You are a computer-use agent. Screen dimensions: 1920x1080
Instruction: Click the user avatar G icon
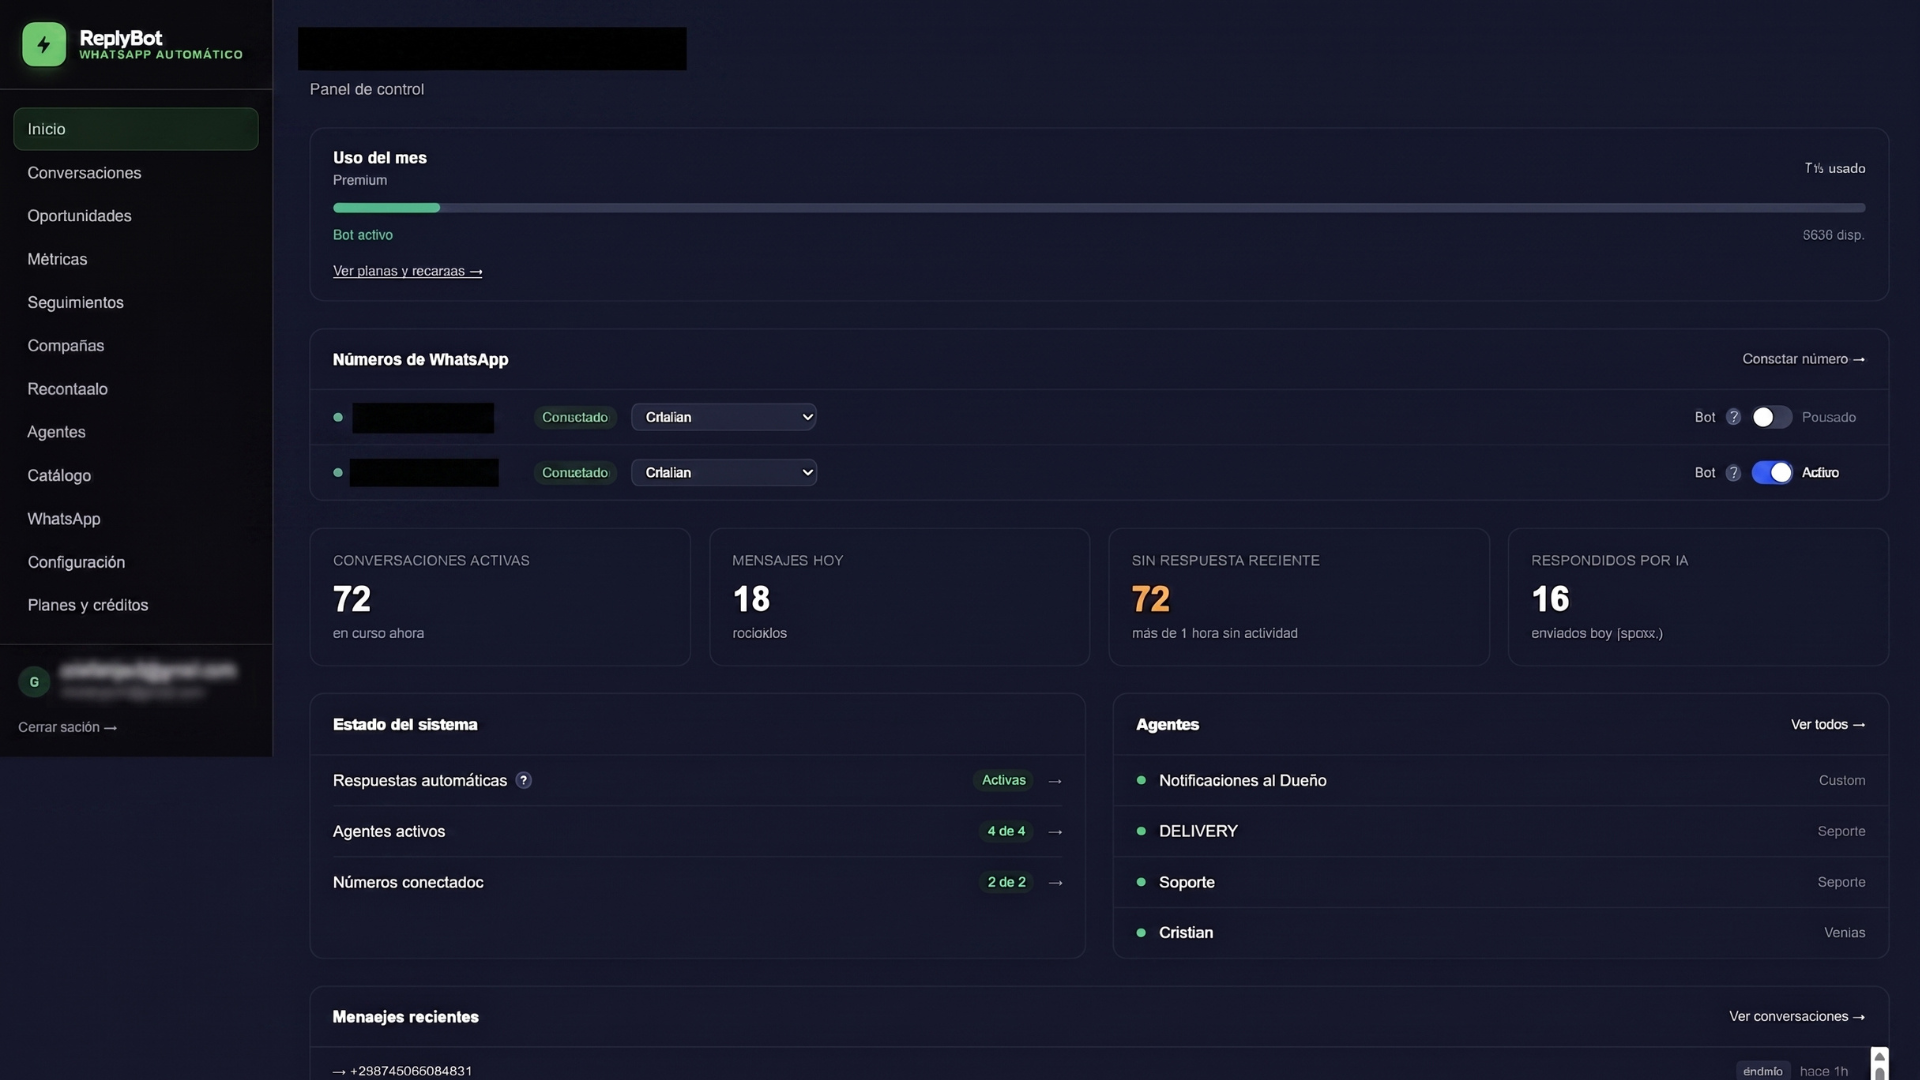pos(34,682)
